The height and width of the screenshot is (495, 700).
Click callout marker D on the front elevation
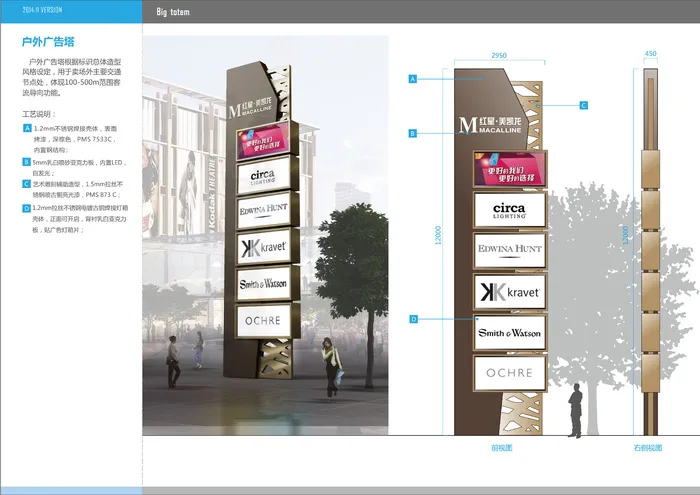pos(412,319)
